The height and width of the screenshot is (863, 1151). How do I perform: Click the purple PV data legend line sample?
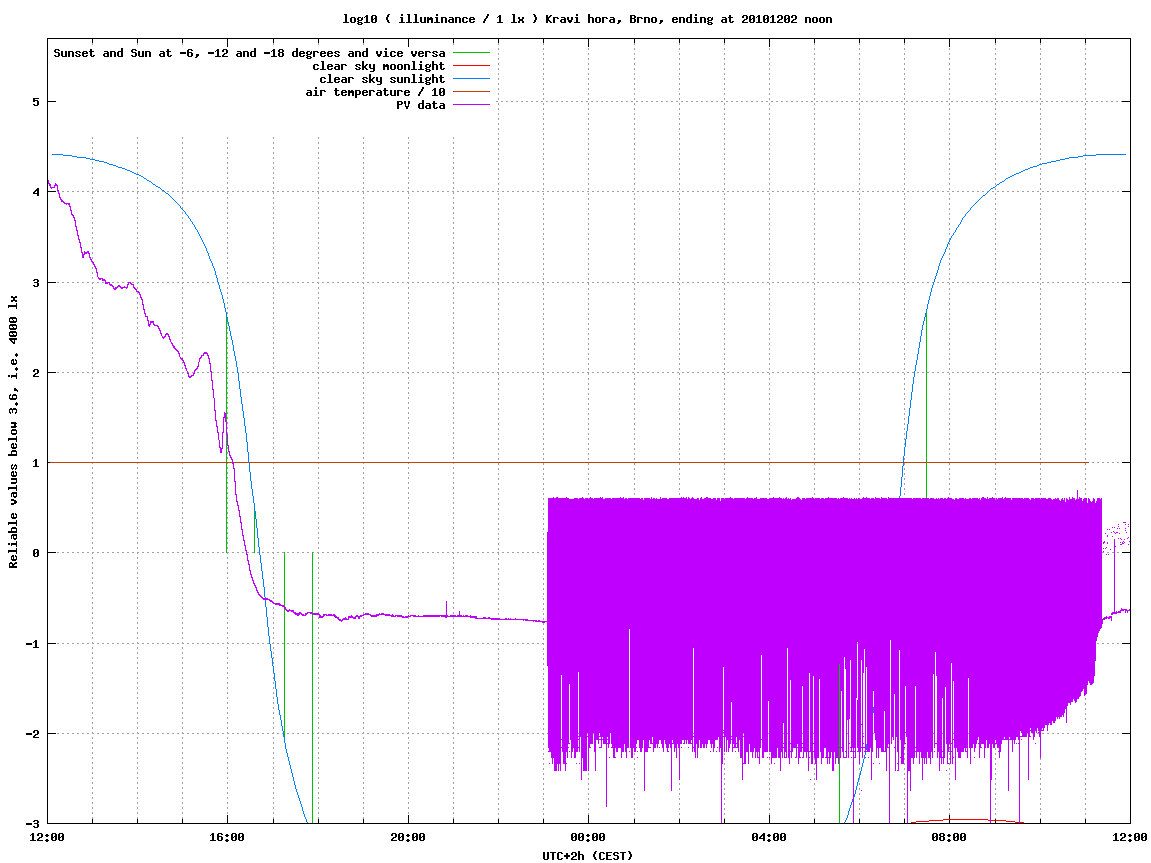(471, 105)
